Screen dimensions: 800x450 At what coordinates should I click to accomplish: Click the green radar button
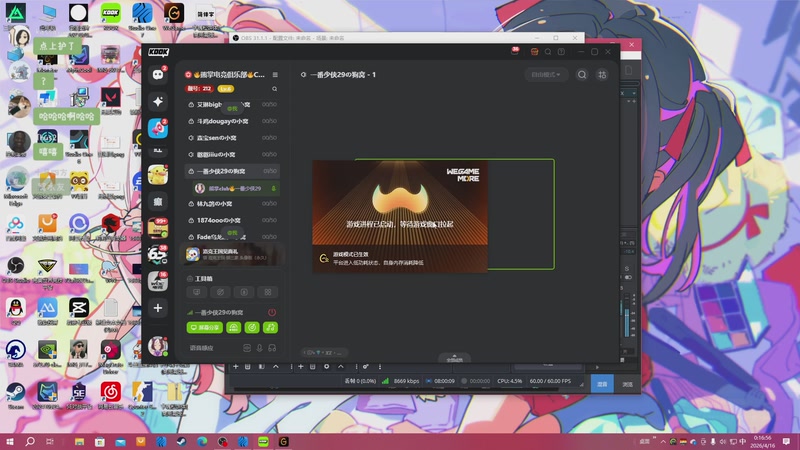pyautogui.click(x=252, y=328)
